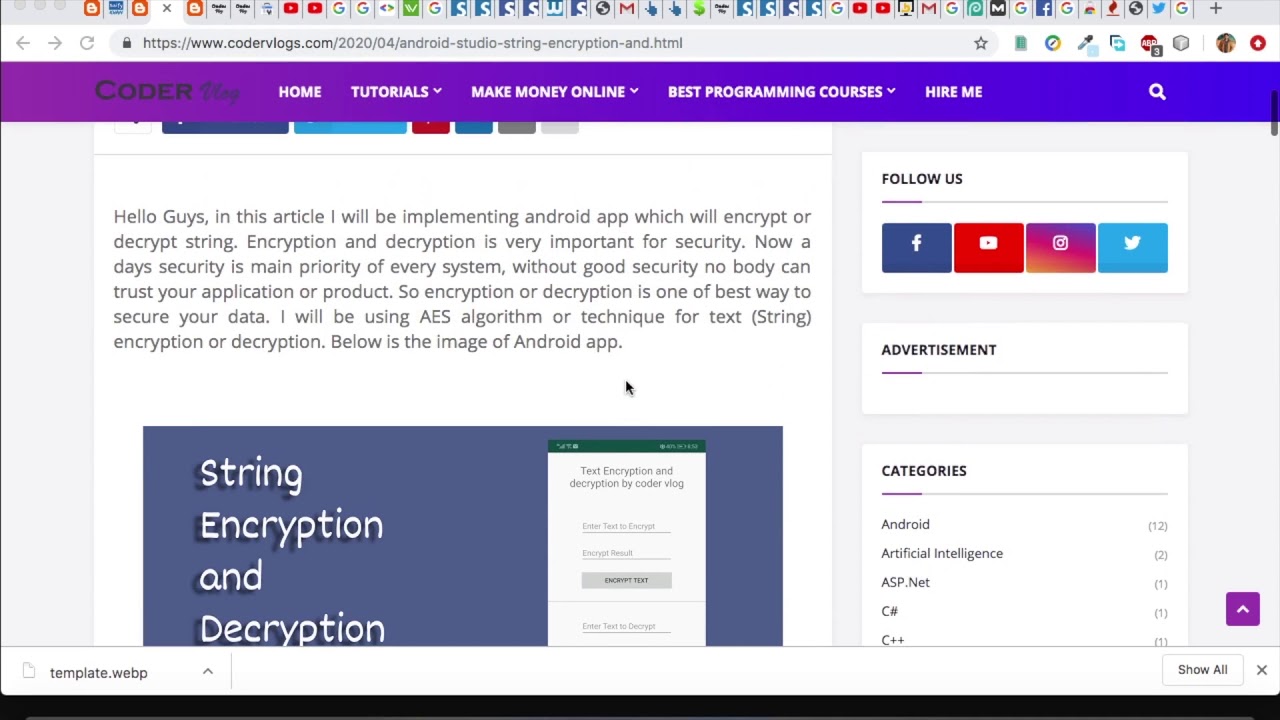Open the Coder Vlogs site logo

(167, 91)
